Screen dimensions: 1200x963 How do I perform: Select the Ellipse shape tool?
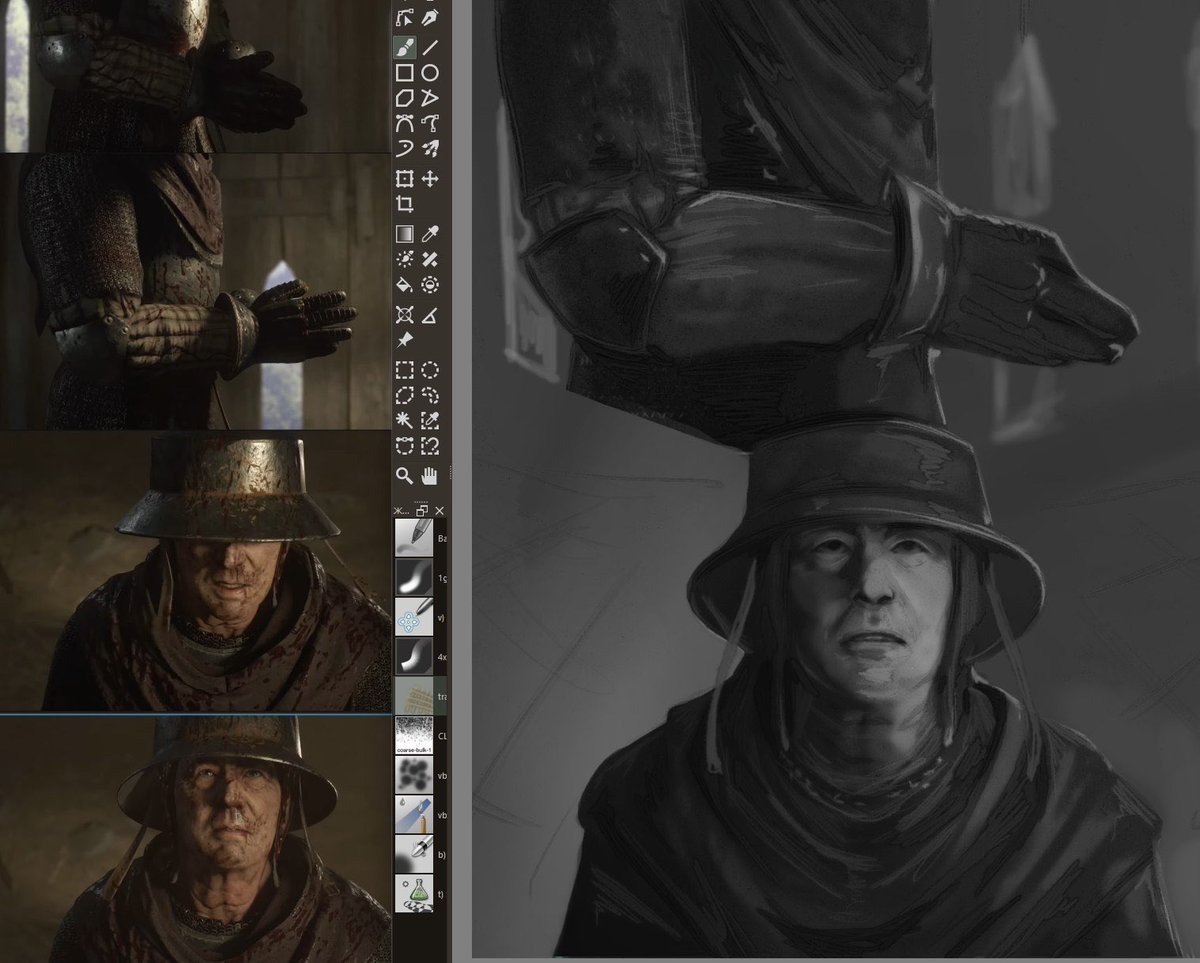click(x=430, y=73)
